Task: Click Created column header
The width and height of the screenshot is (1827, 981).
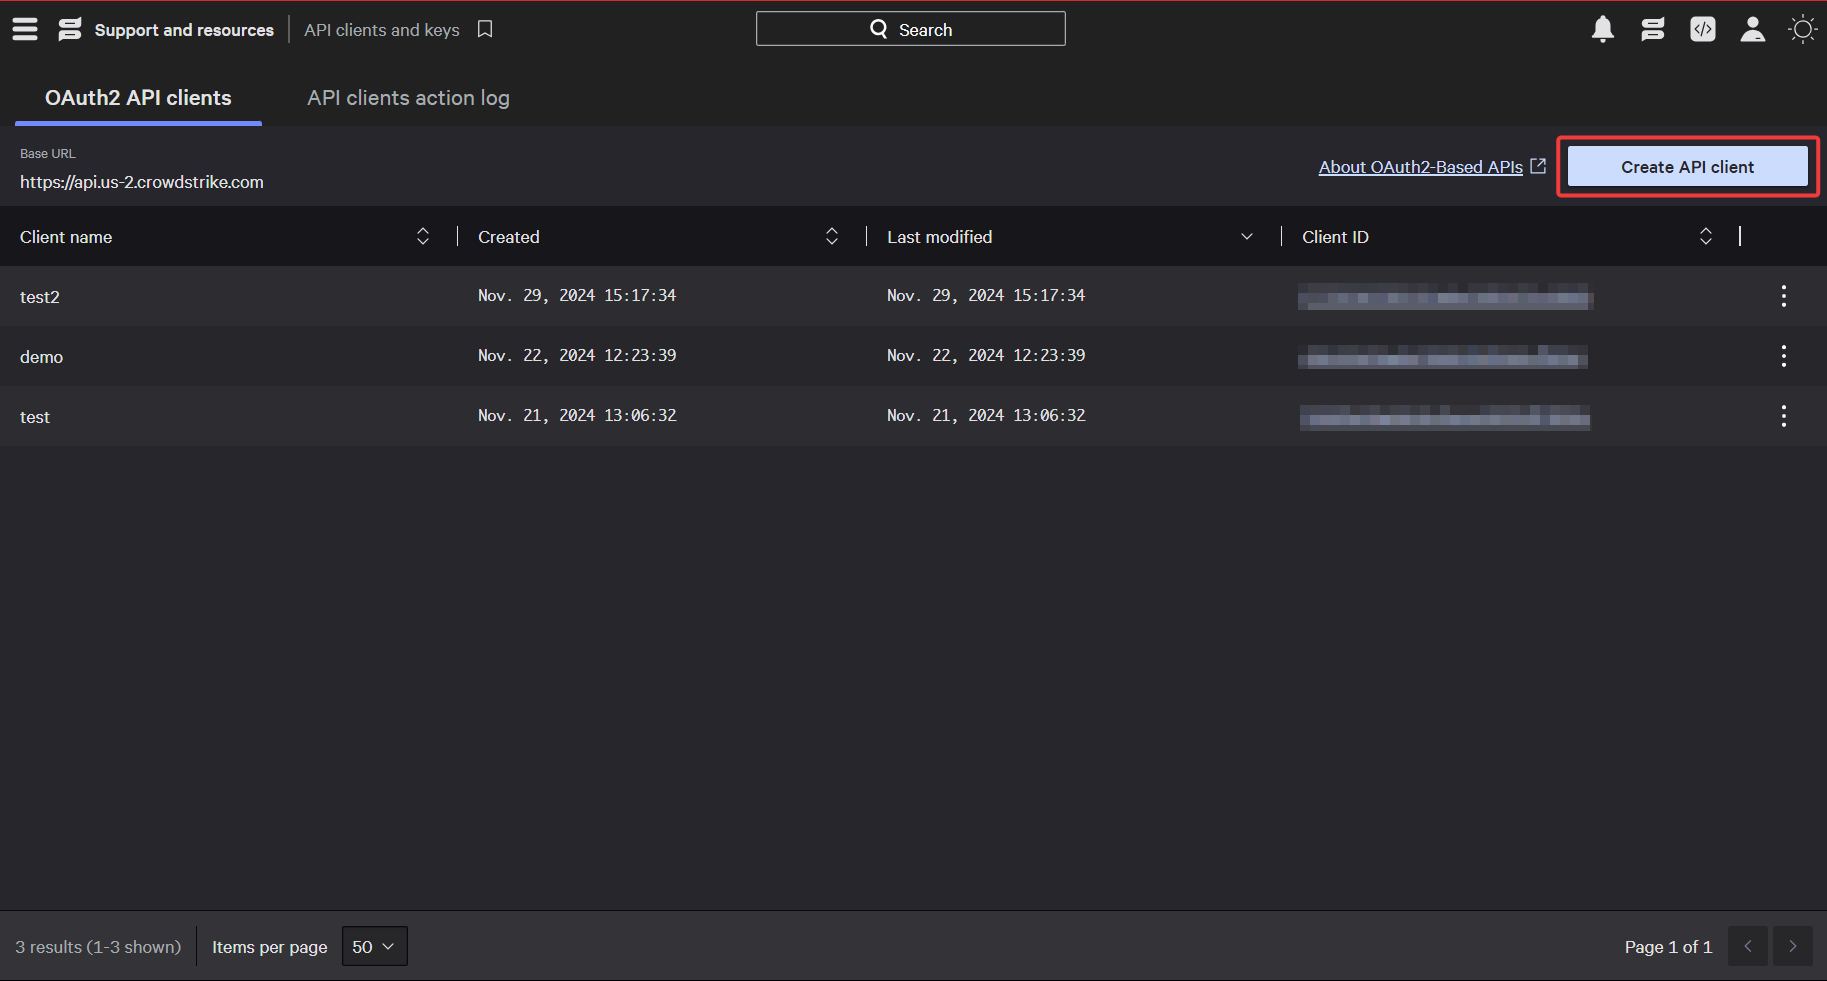Action: pyautogui.click(x=509, y=237)
